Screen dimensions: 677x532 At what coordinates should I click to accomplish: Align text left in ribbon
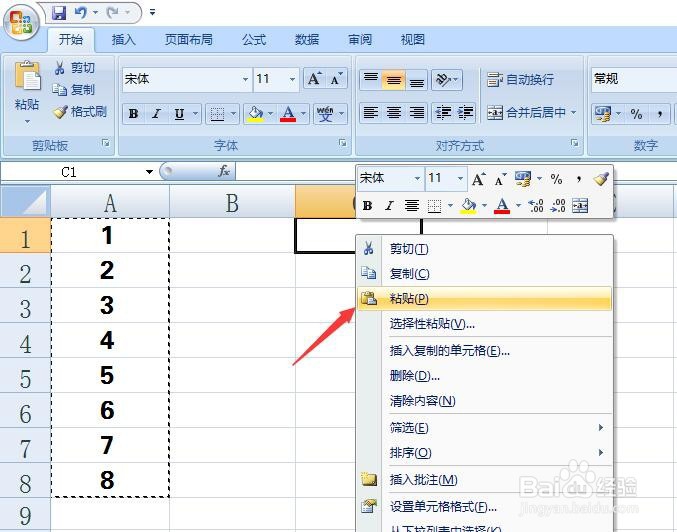[x=371, y=113]
